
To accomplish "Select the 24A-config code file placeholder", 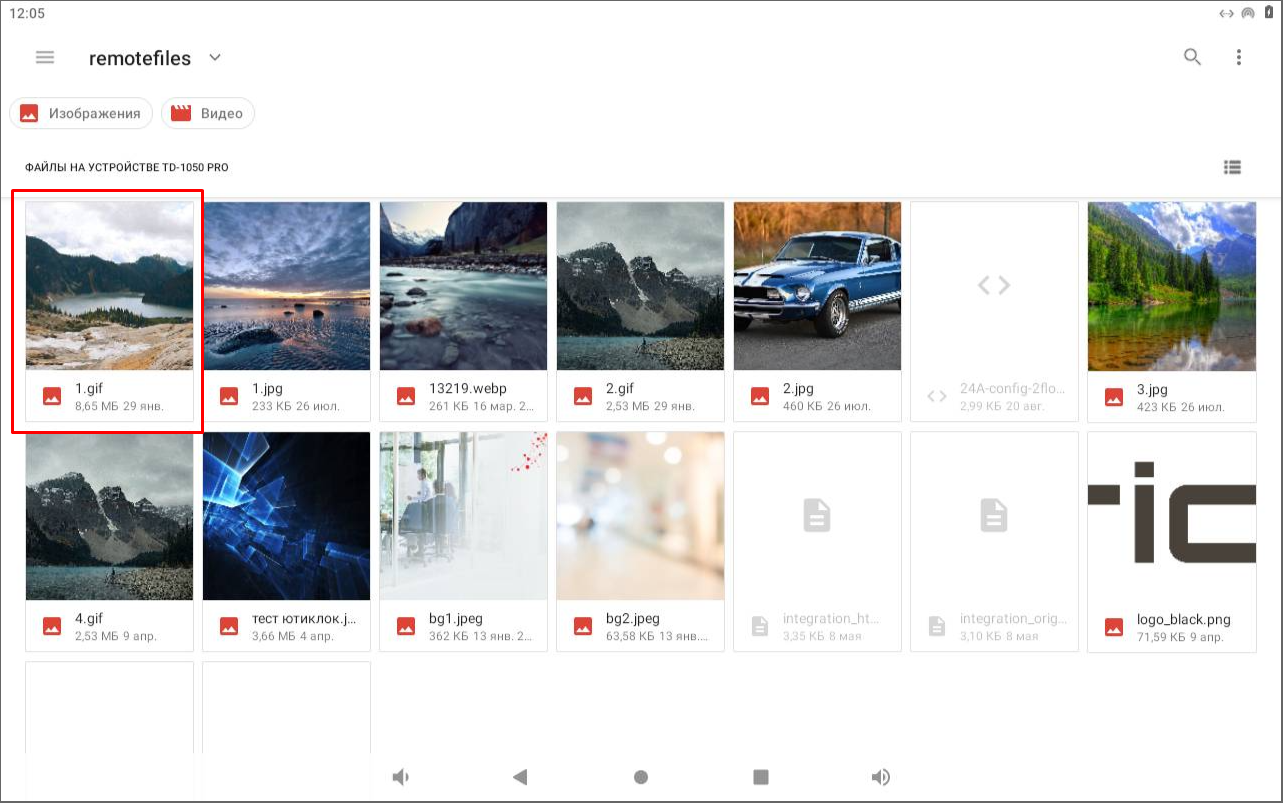I will (x=995, y=286).
